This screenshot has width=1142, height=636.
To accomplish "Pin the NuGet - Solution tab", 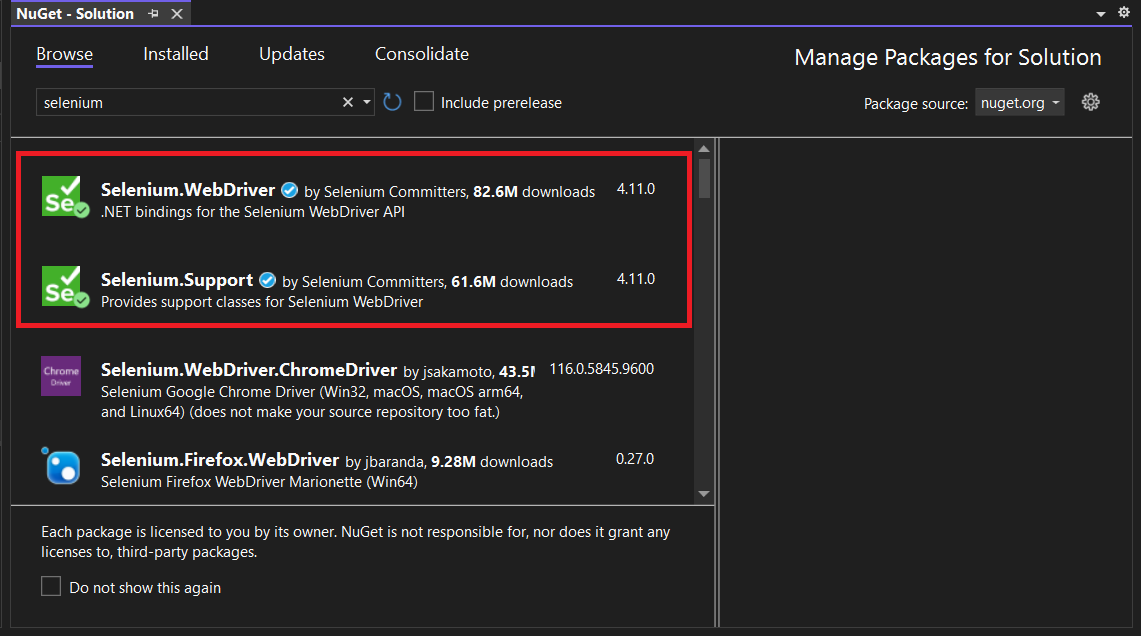I will (x=153, y=14).
